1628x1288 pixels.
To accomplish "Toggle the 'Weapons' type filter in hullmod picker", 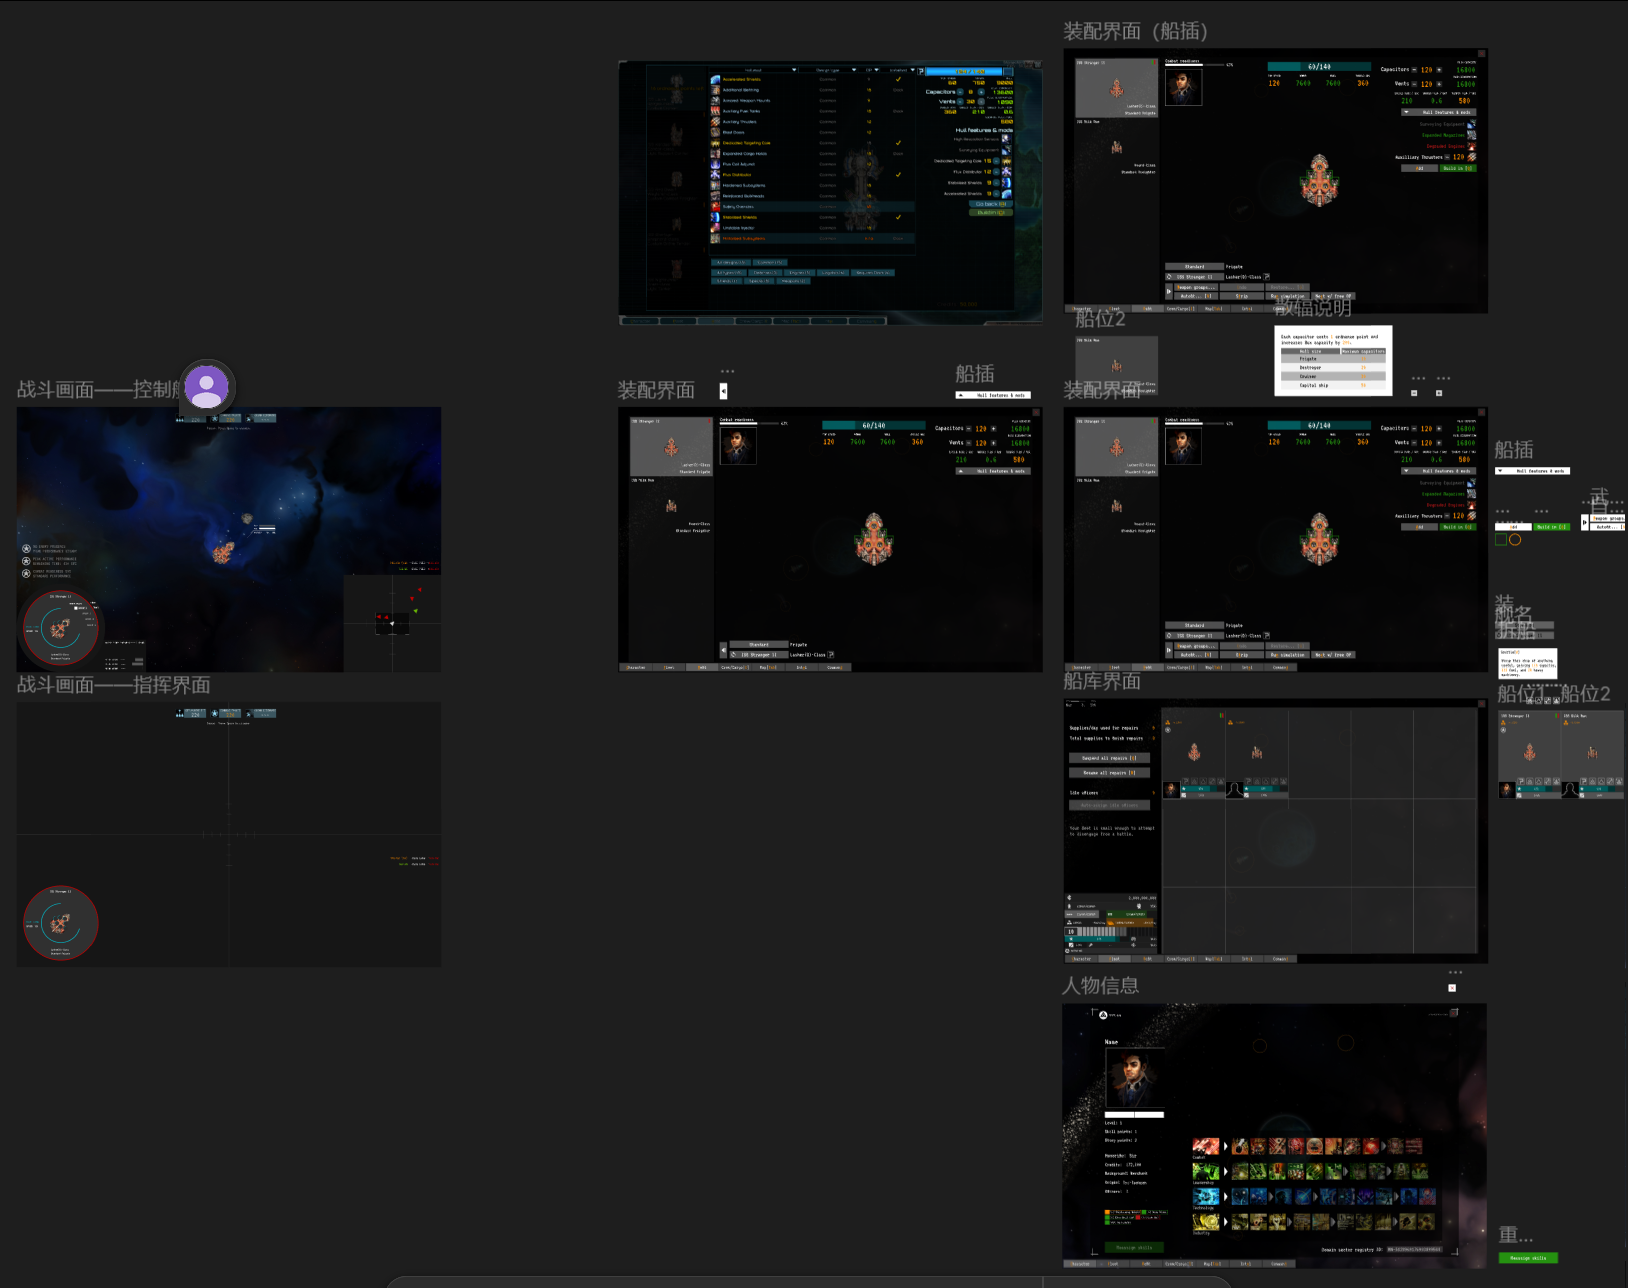I will click(x=794, y=281).
